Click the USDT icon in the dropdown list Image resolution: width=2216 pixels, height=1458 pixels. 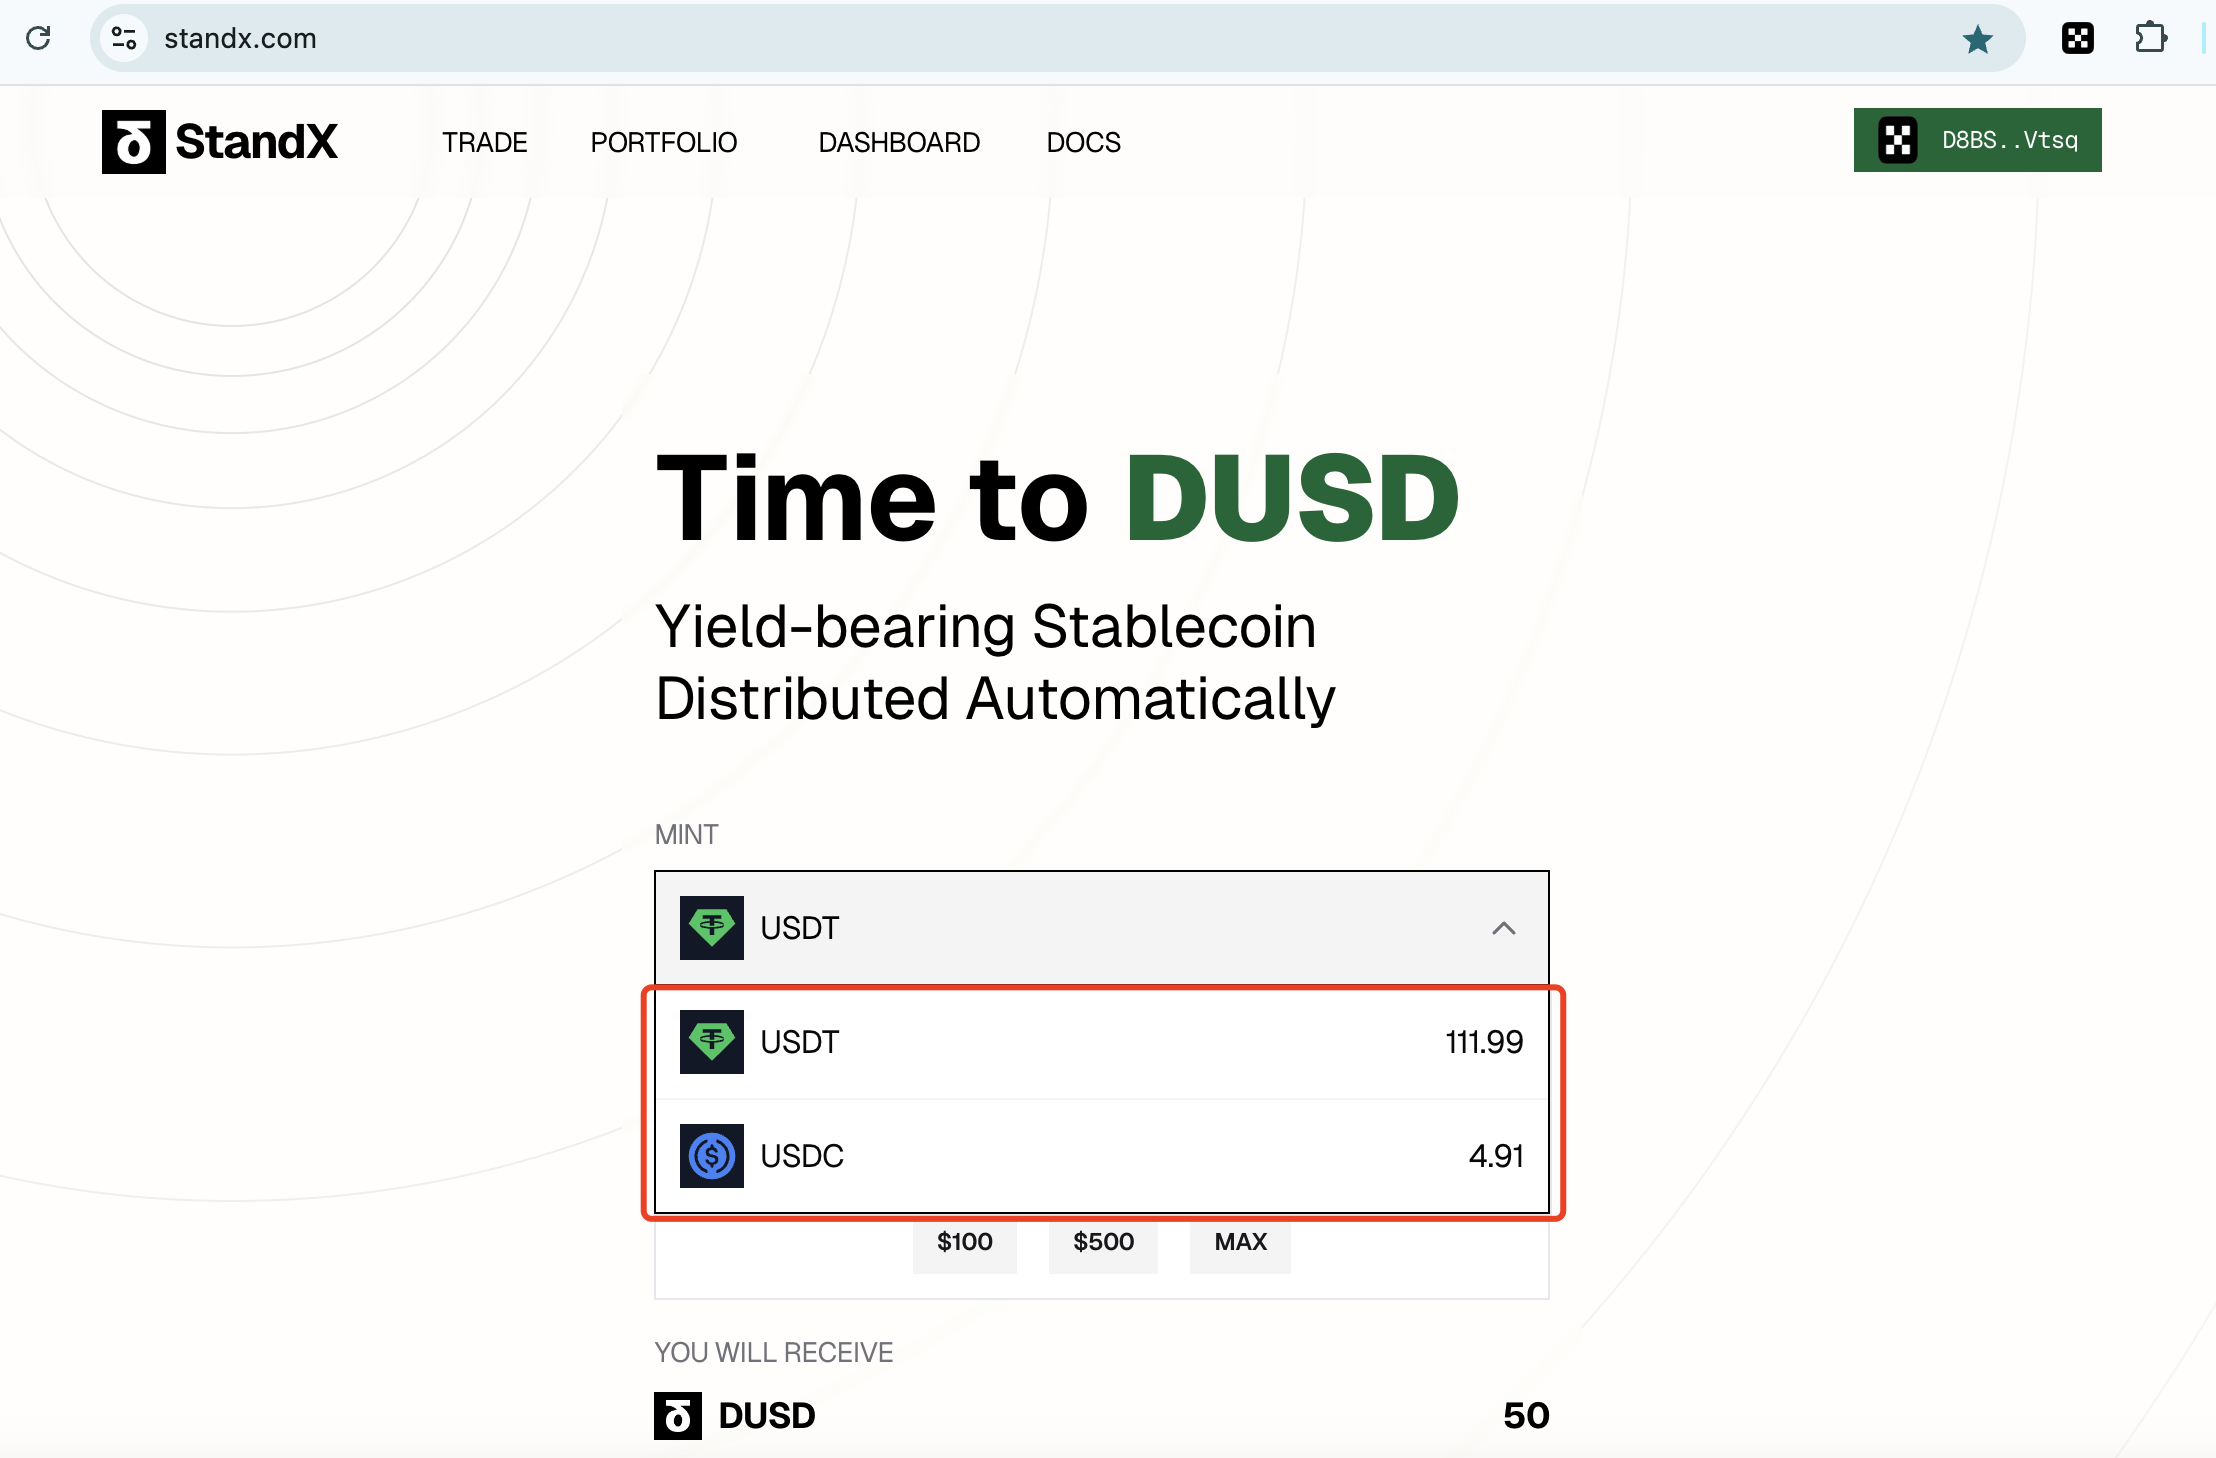coord(712,1042)
